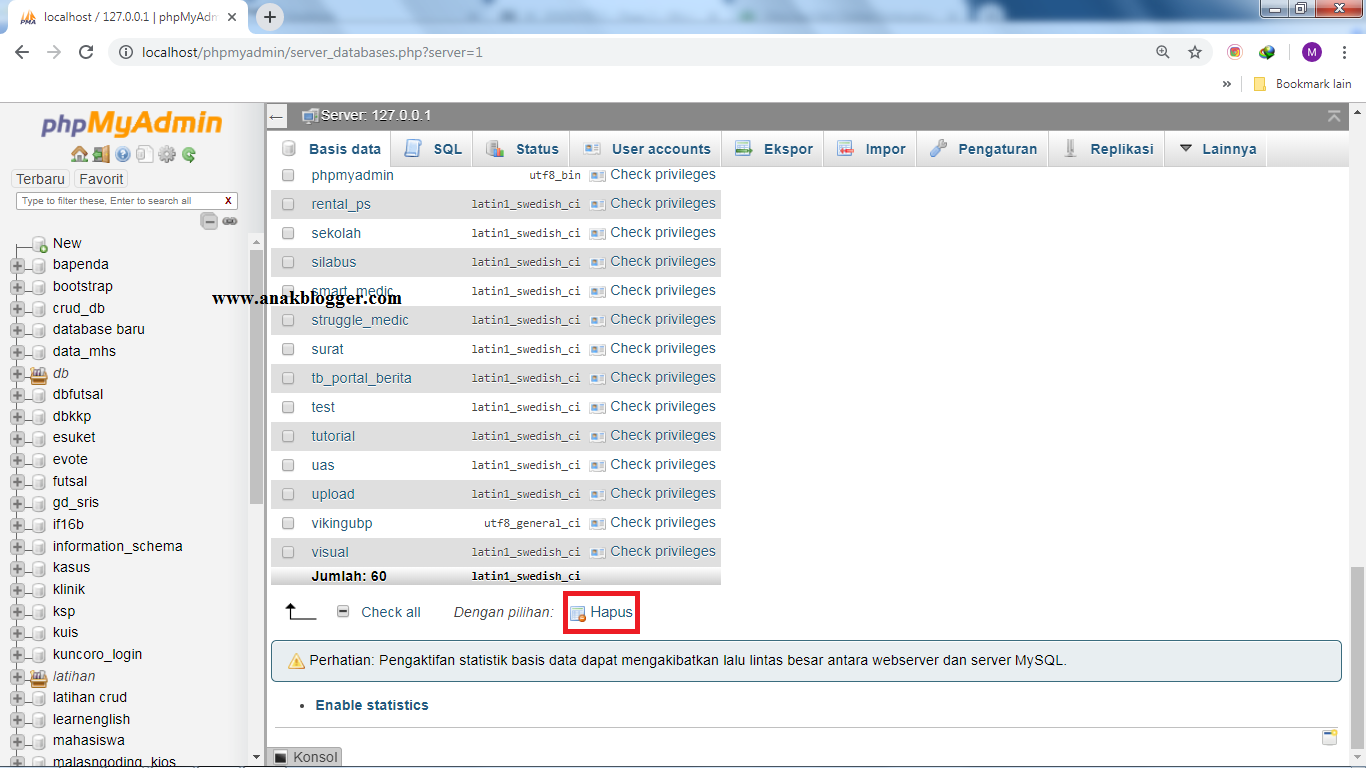Image resolution: width=1366 pixels, height=768 pixels.
Task: Open the settings gear icon under the phpMyAdmin logo
Action: point(167,155)
